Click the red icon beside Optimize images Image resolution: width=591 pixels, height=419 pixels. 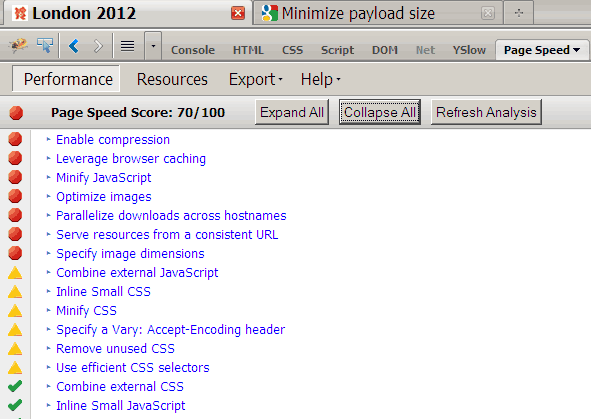[x=15, y=196]
